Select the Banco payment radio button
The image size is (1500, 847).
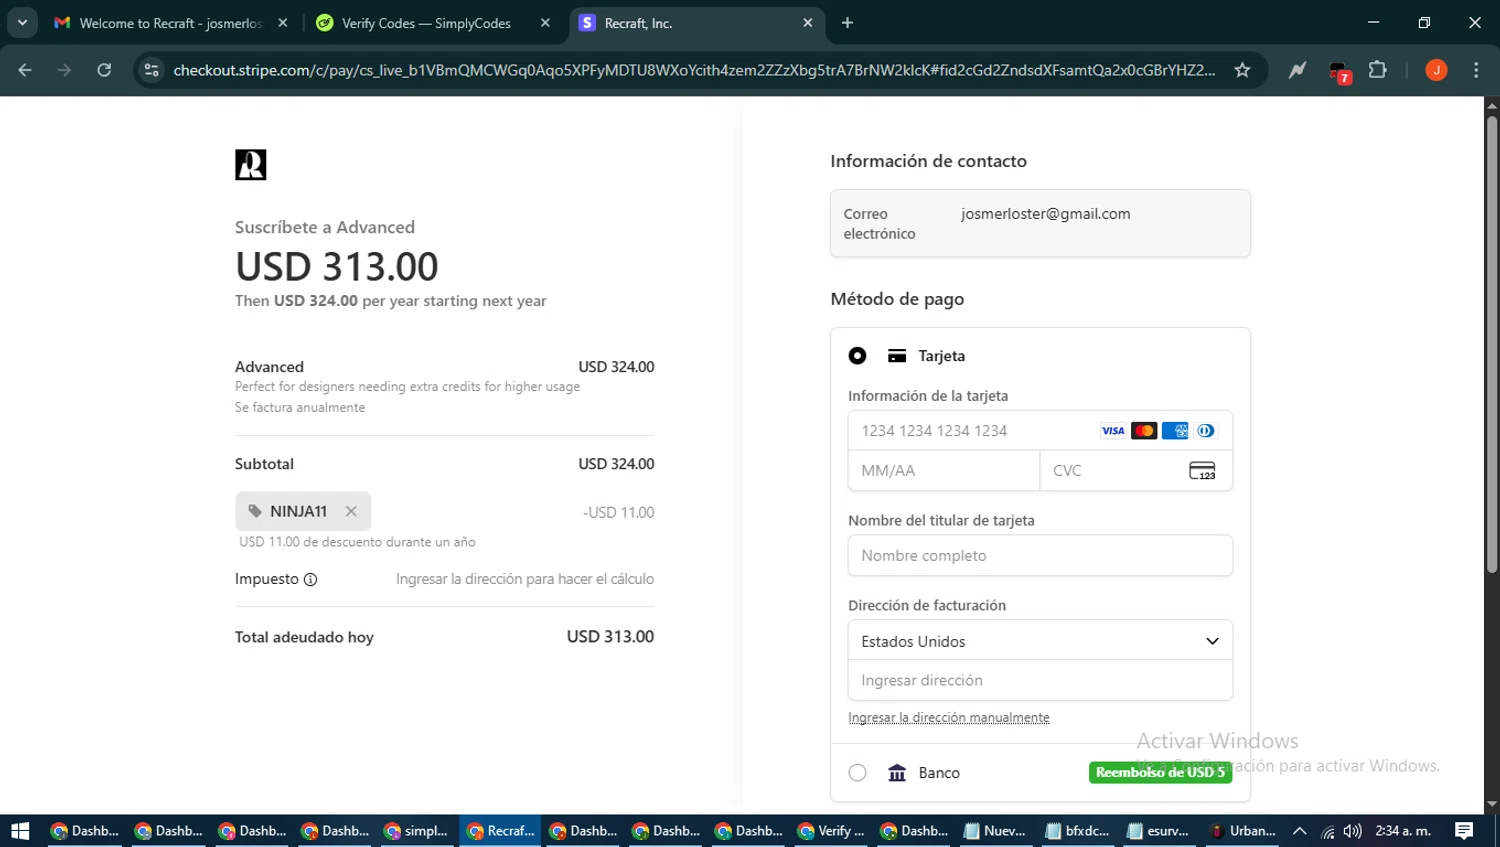pyautogui.click(x=857, y=772)
